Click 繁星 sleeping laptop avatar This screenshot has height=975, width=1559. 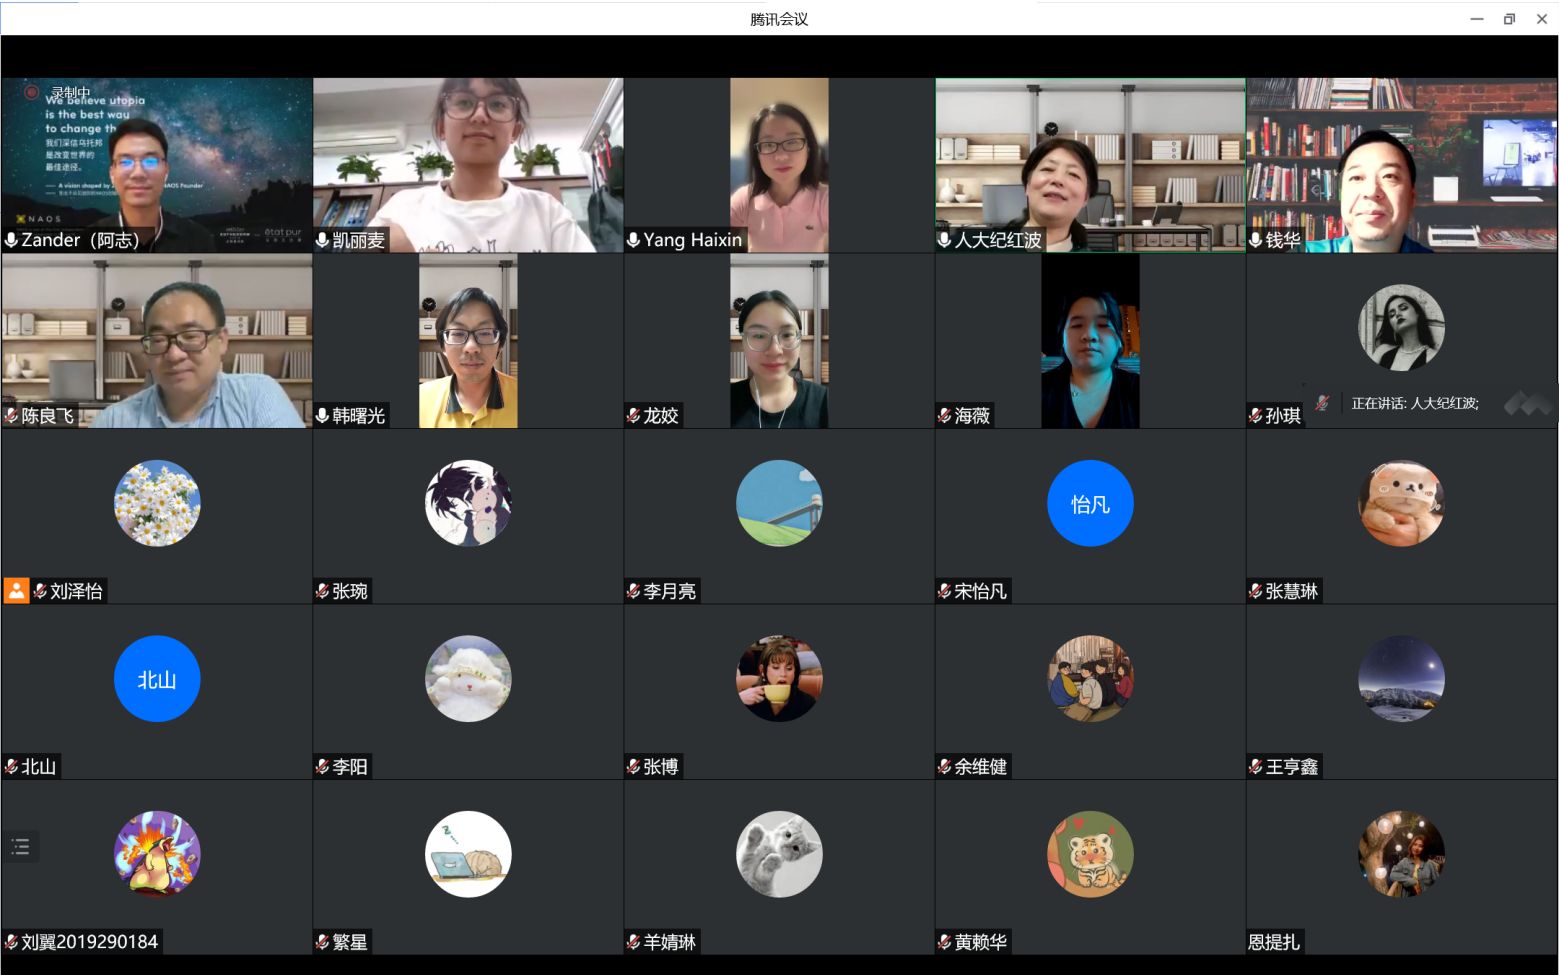pos(468,854)
